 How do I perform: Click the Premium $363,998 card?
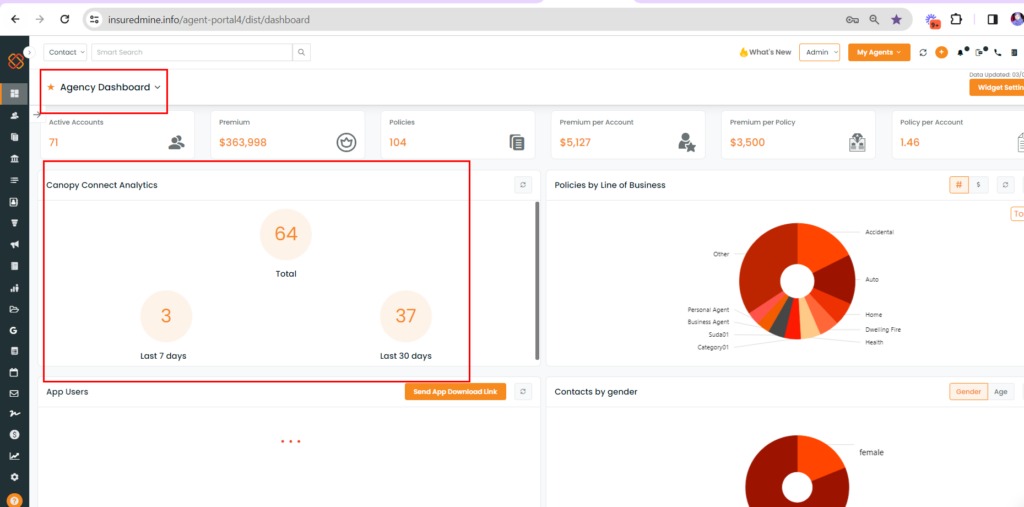[287, 135]
